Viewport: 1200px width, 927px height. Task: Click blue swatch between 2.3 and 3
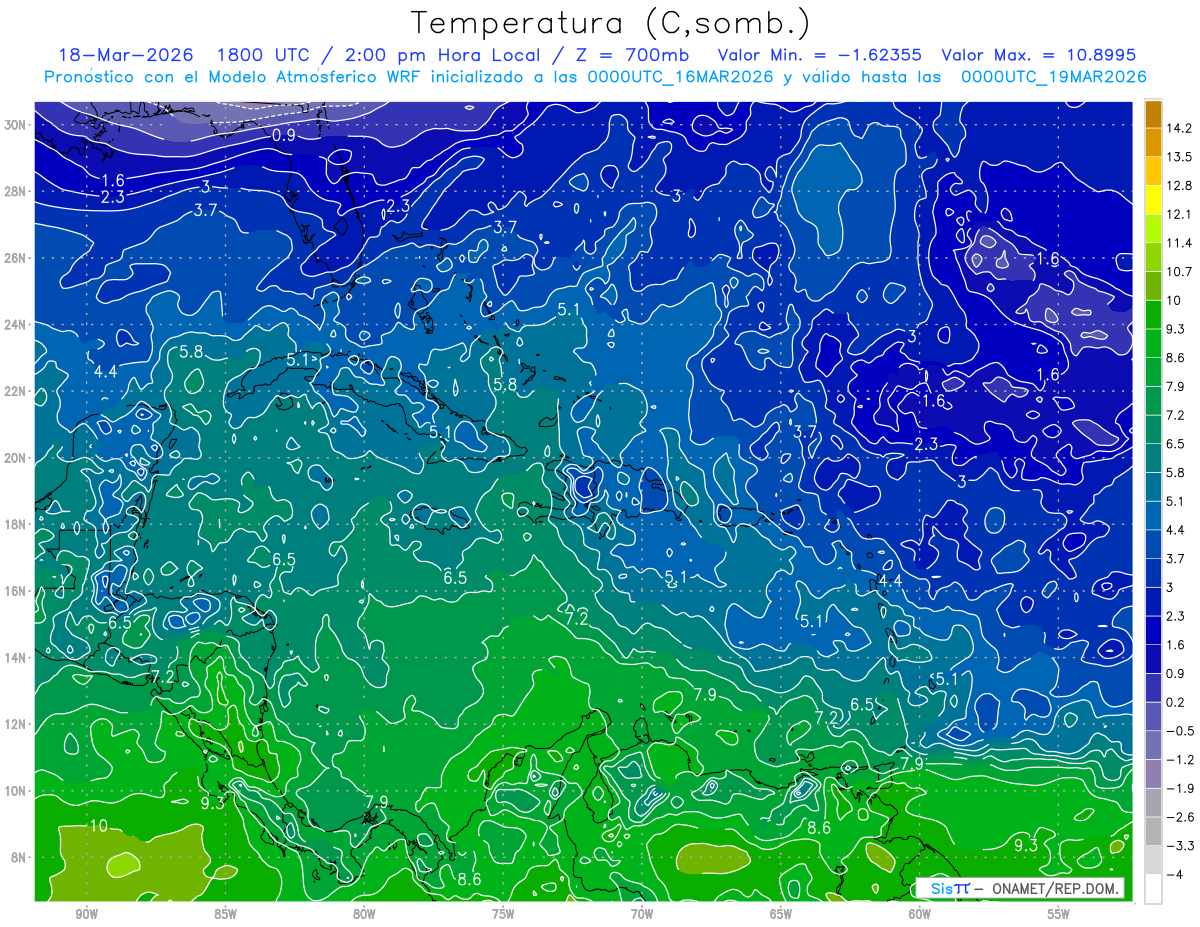click(x=1153, y=602)
